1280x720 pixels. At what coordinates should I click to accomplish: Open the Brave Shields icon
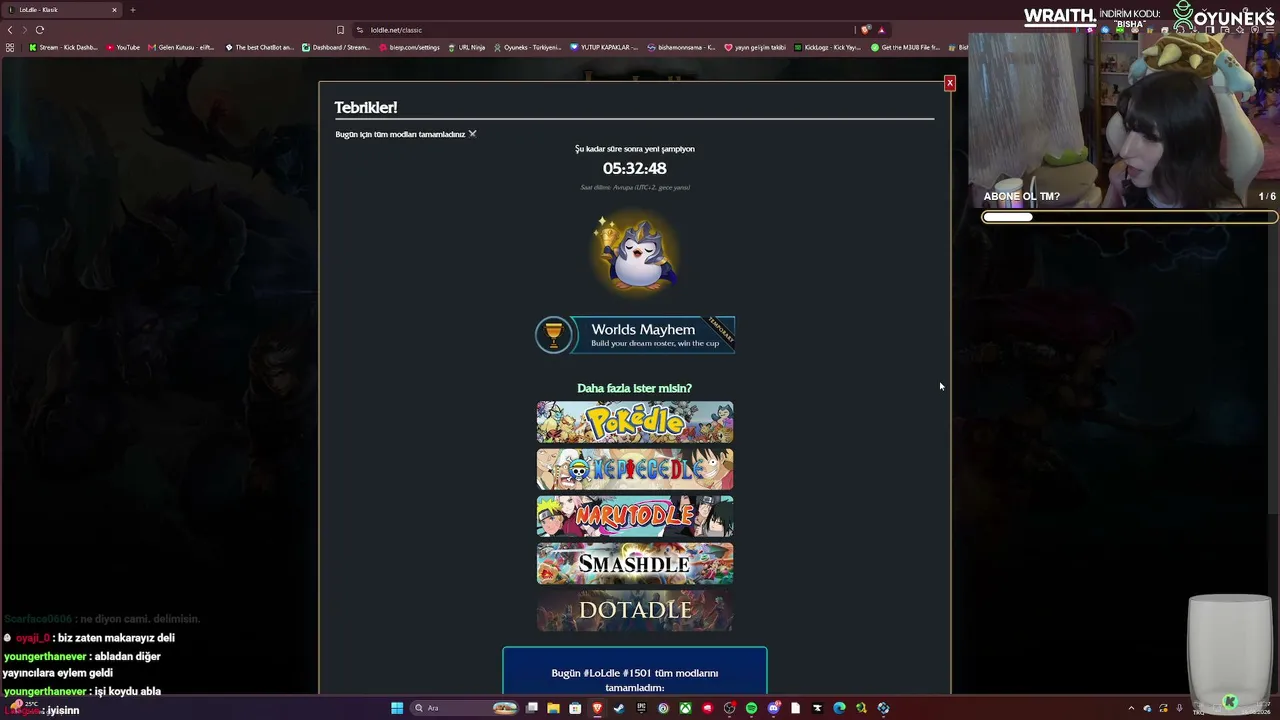point(866,30)
